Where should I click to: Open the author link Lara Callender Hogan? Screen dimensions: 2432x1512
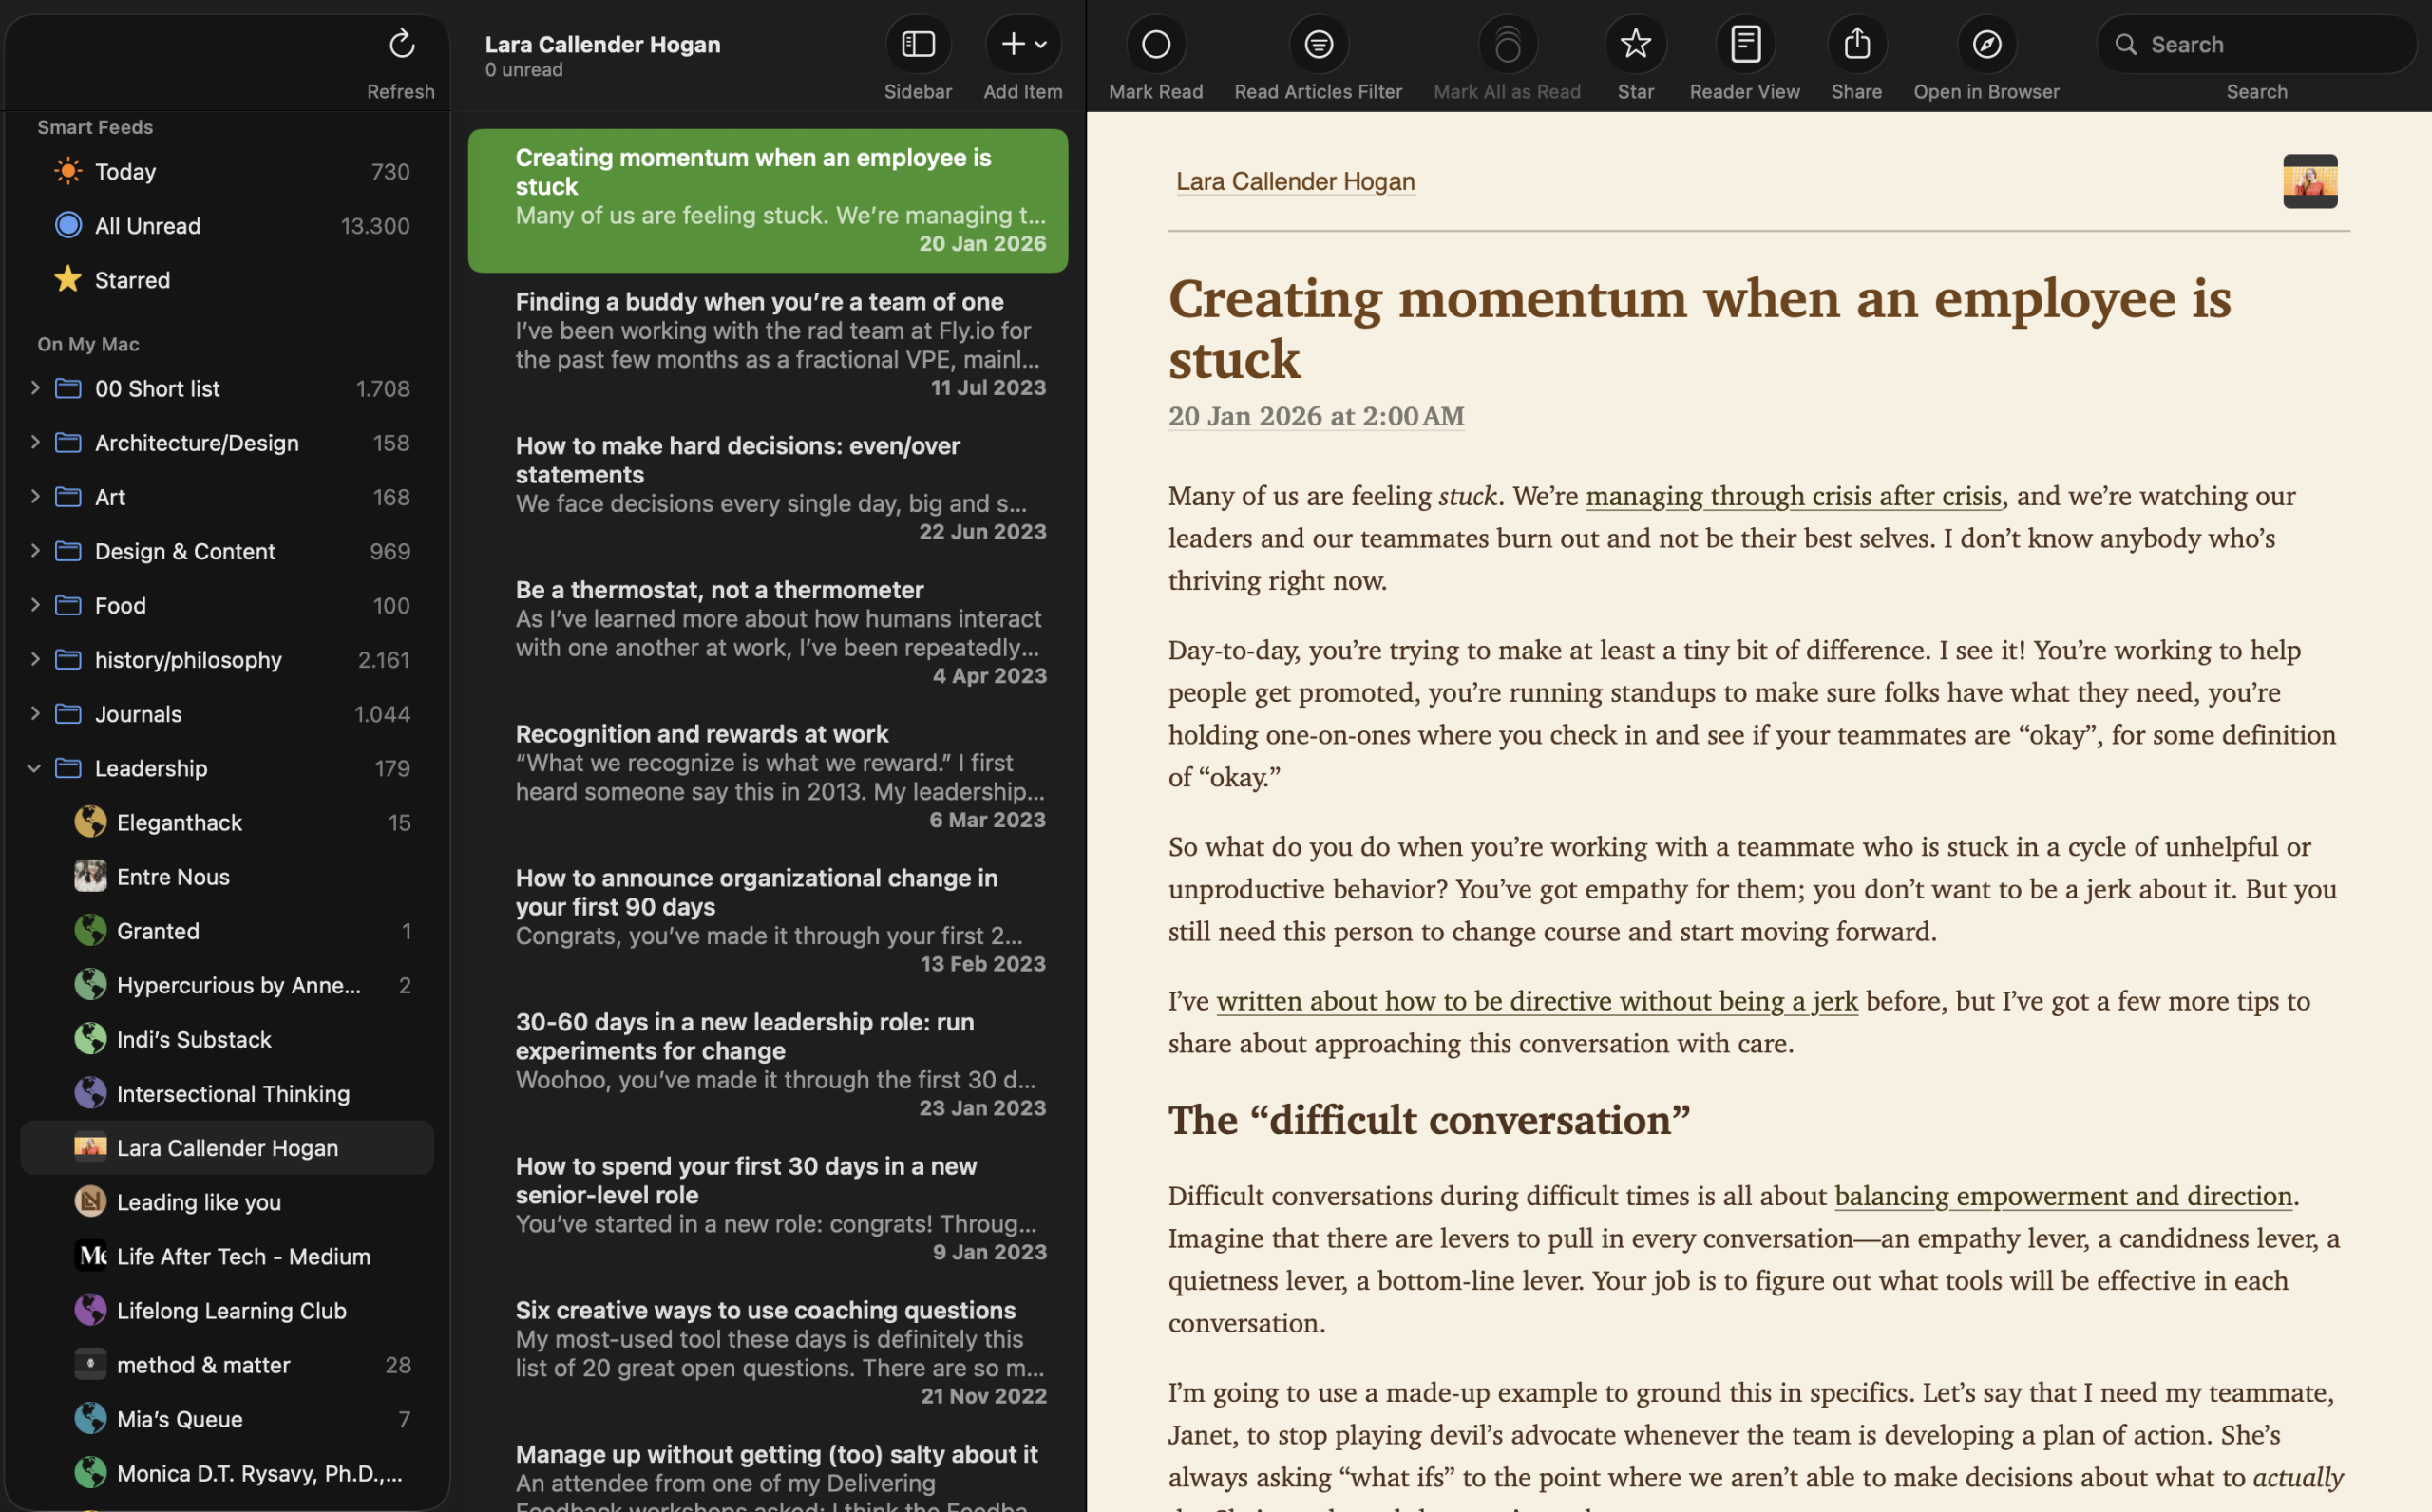tap(1295, 181)
